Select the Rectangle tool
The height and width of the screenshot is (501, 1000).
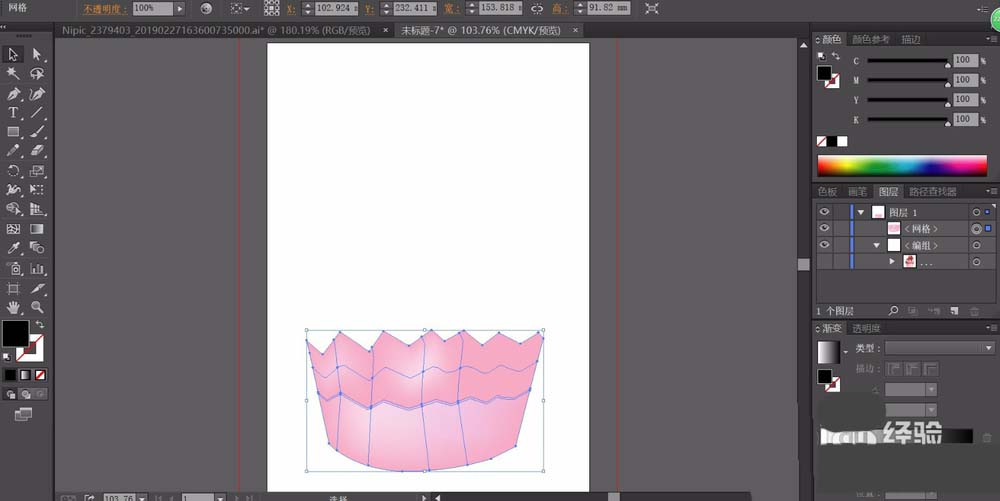(13, 132)
